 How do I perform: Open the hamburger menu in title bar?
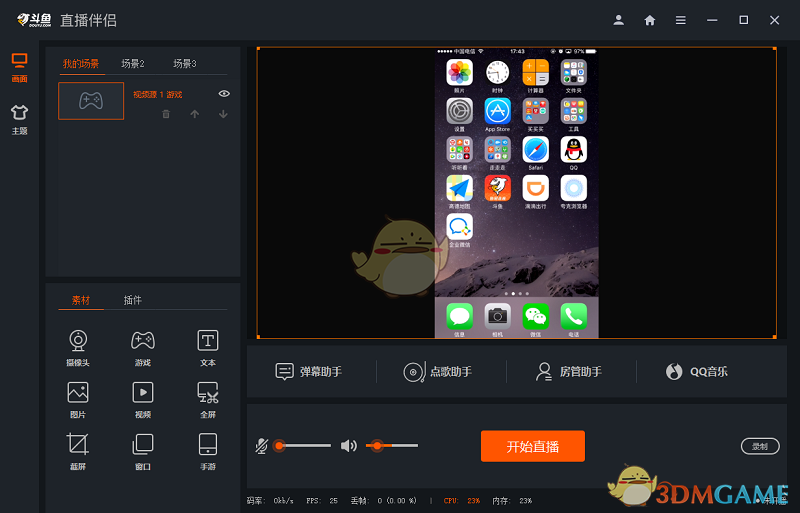pos(681,20)
